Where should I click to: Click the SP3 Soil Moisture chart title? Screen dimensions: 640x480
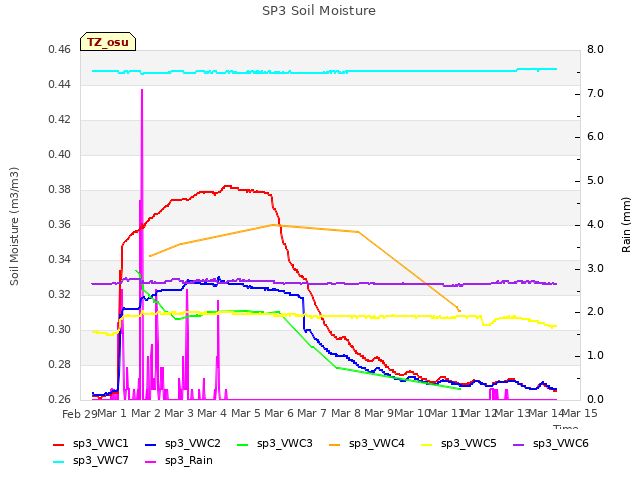point(319,11)
